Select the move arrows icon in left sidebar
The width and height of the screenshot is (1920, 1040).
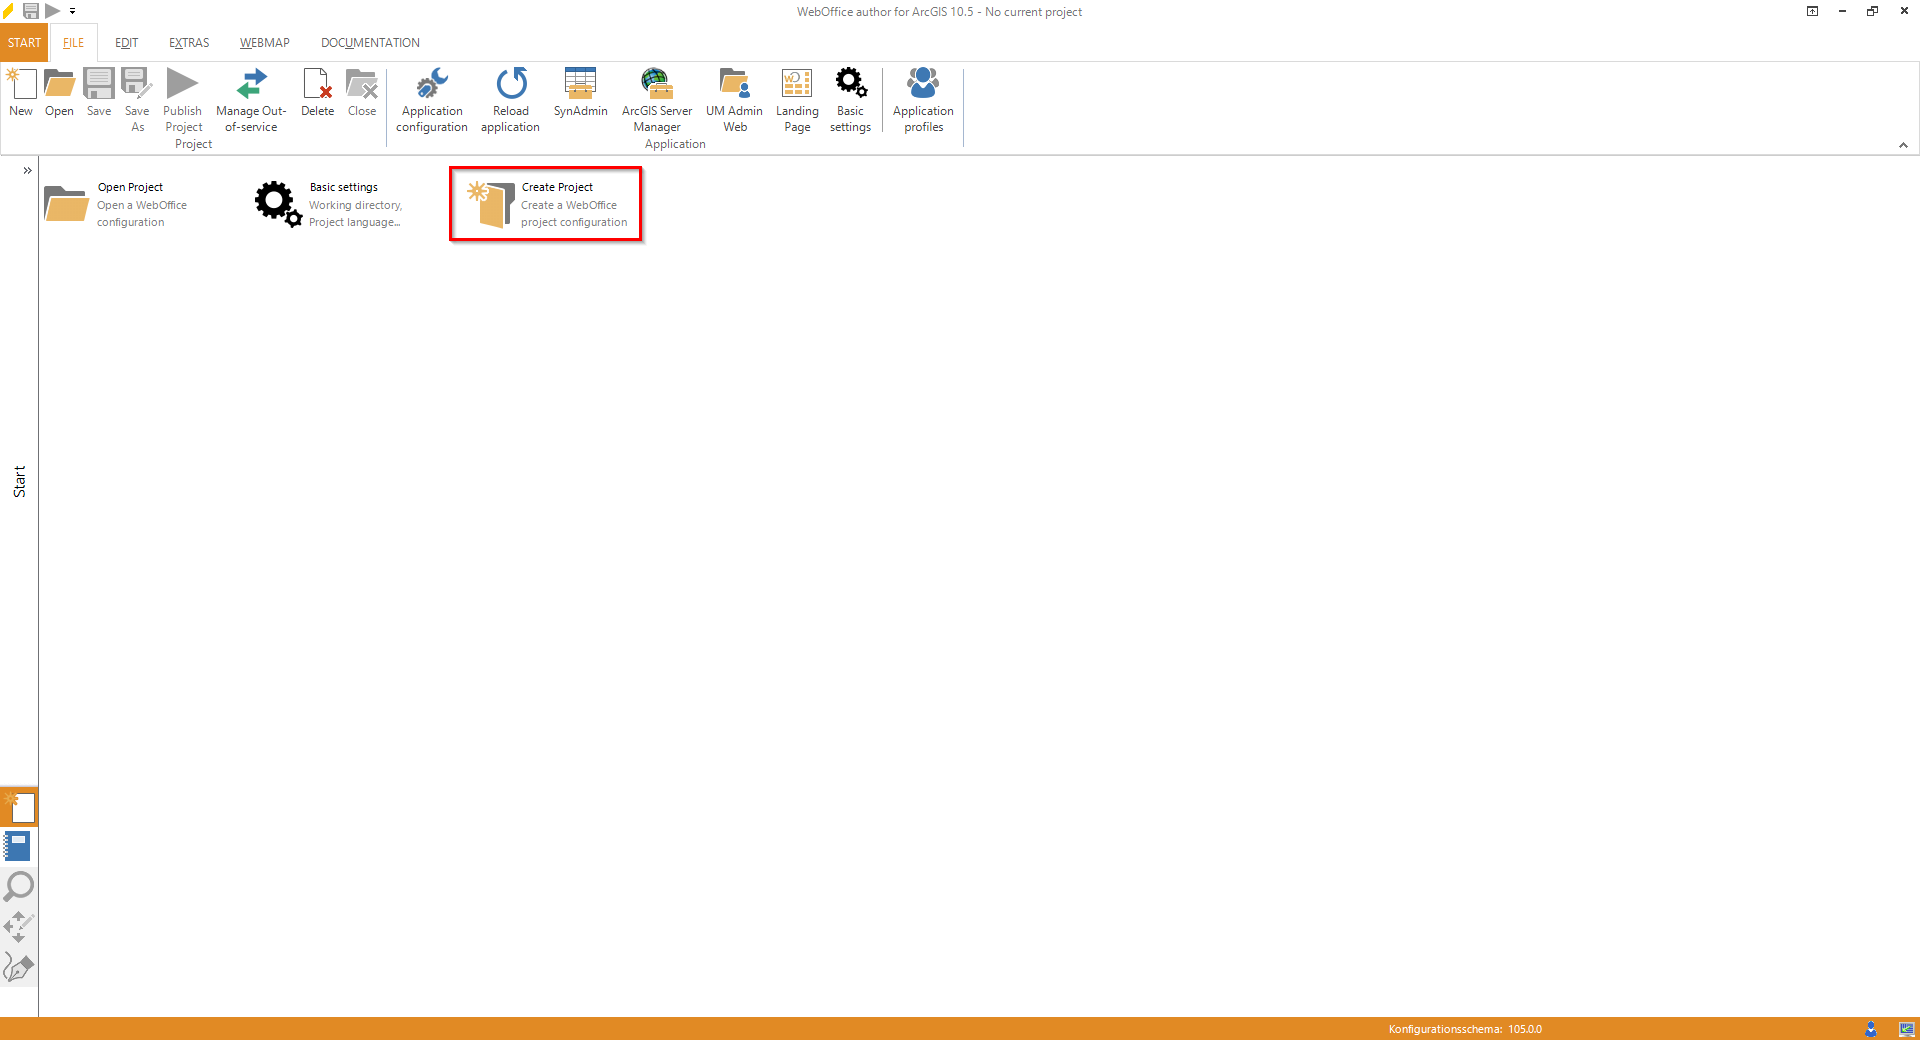pos(19,927)
